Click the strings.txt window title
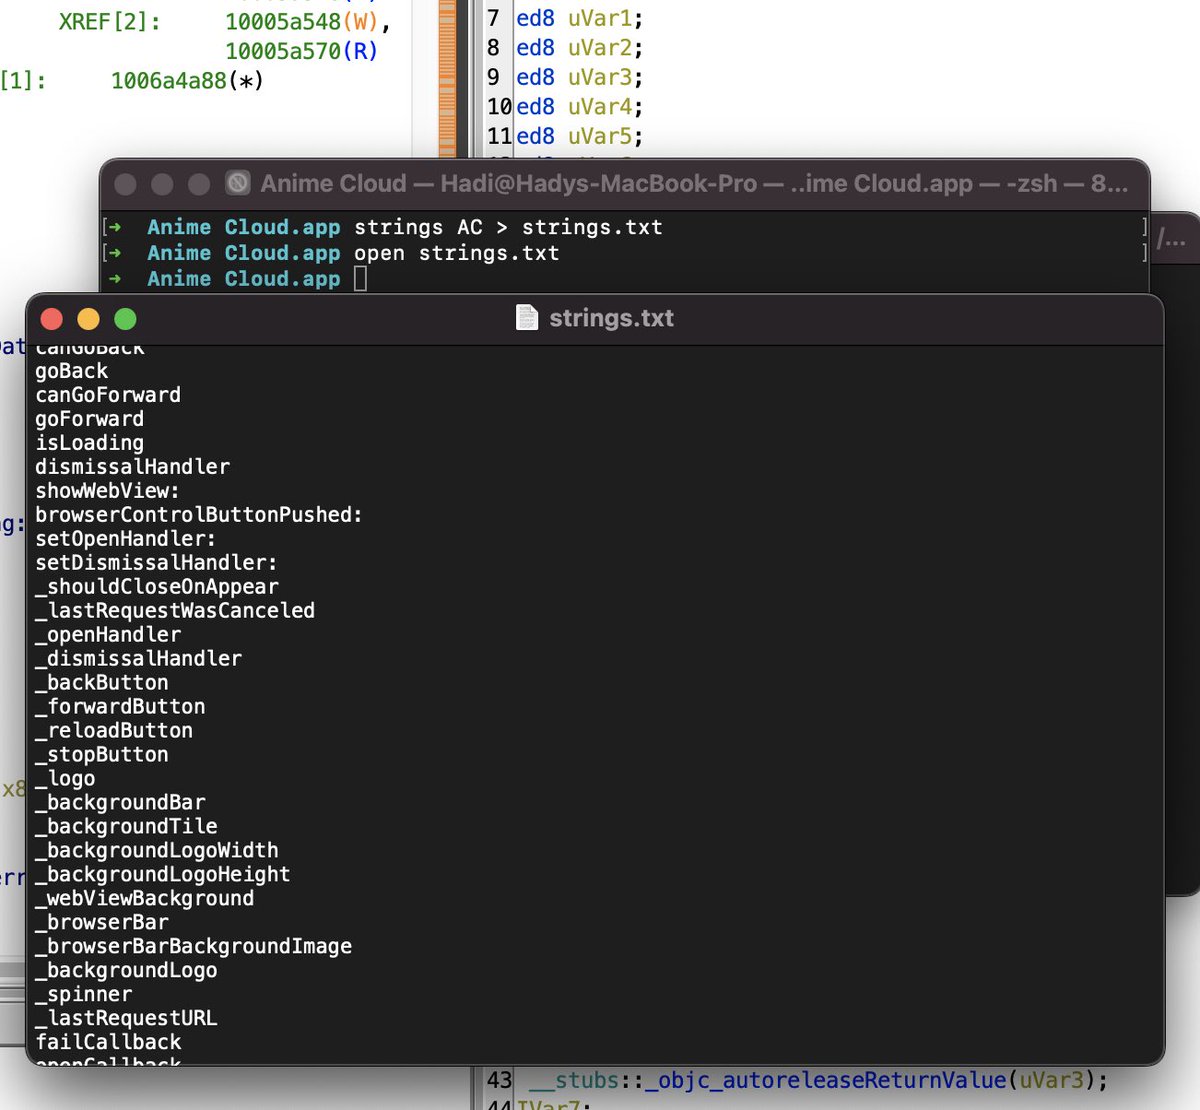Screen dimensions: 1200x1110 coord(611,318)
